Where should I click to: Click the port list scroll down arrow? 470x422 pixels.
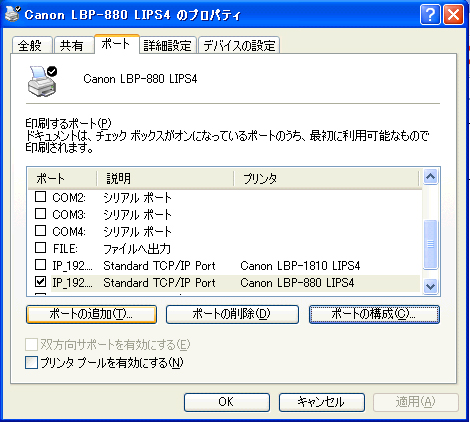click(431, 287)
